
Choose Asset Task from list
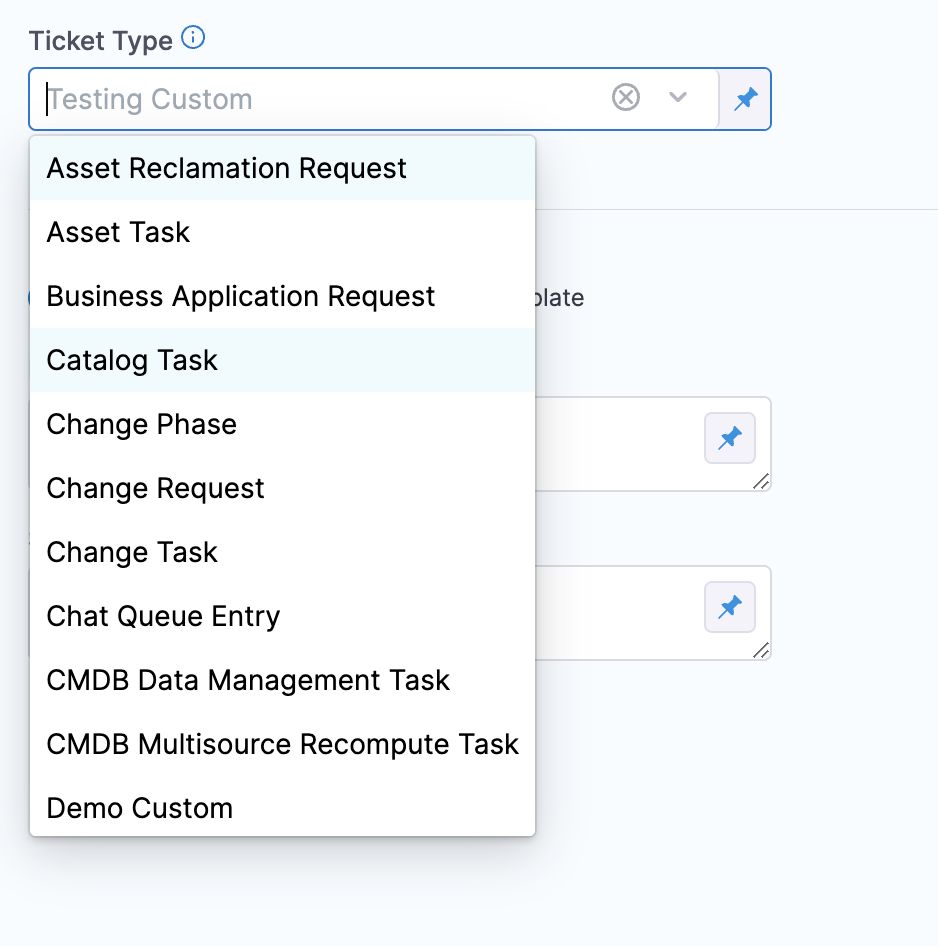pos(119,232)
